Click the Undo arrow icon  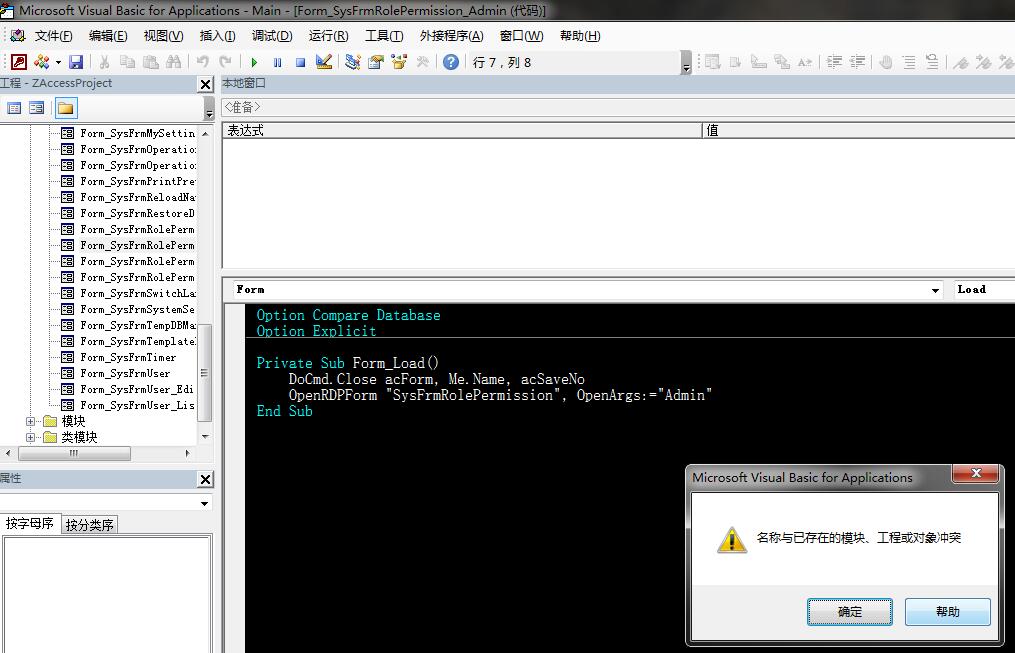tap(203, 62)
